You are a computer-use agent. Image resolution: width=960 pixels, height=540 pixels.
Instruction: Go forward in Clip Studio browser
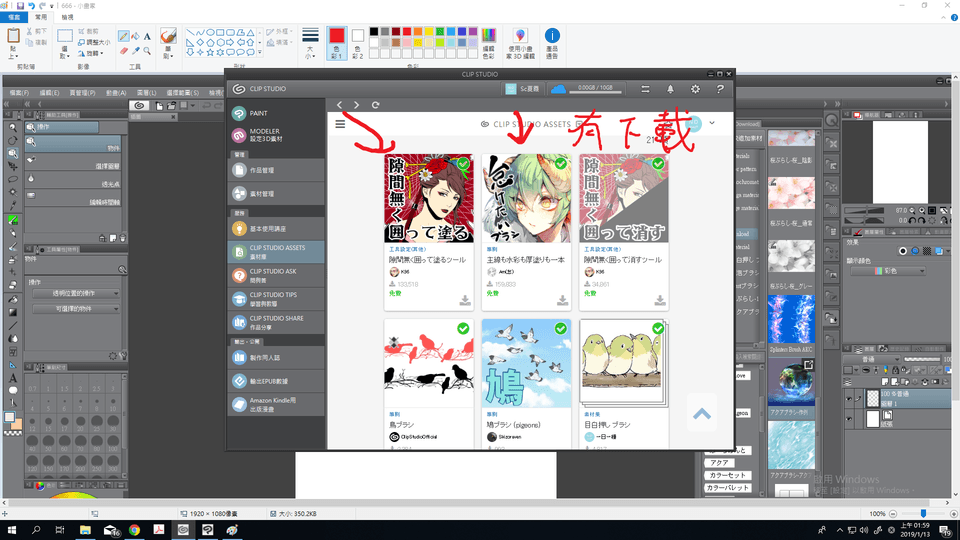(x=357, y=105)
